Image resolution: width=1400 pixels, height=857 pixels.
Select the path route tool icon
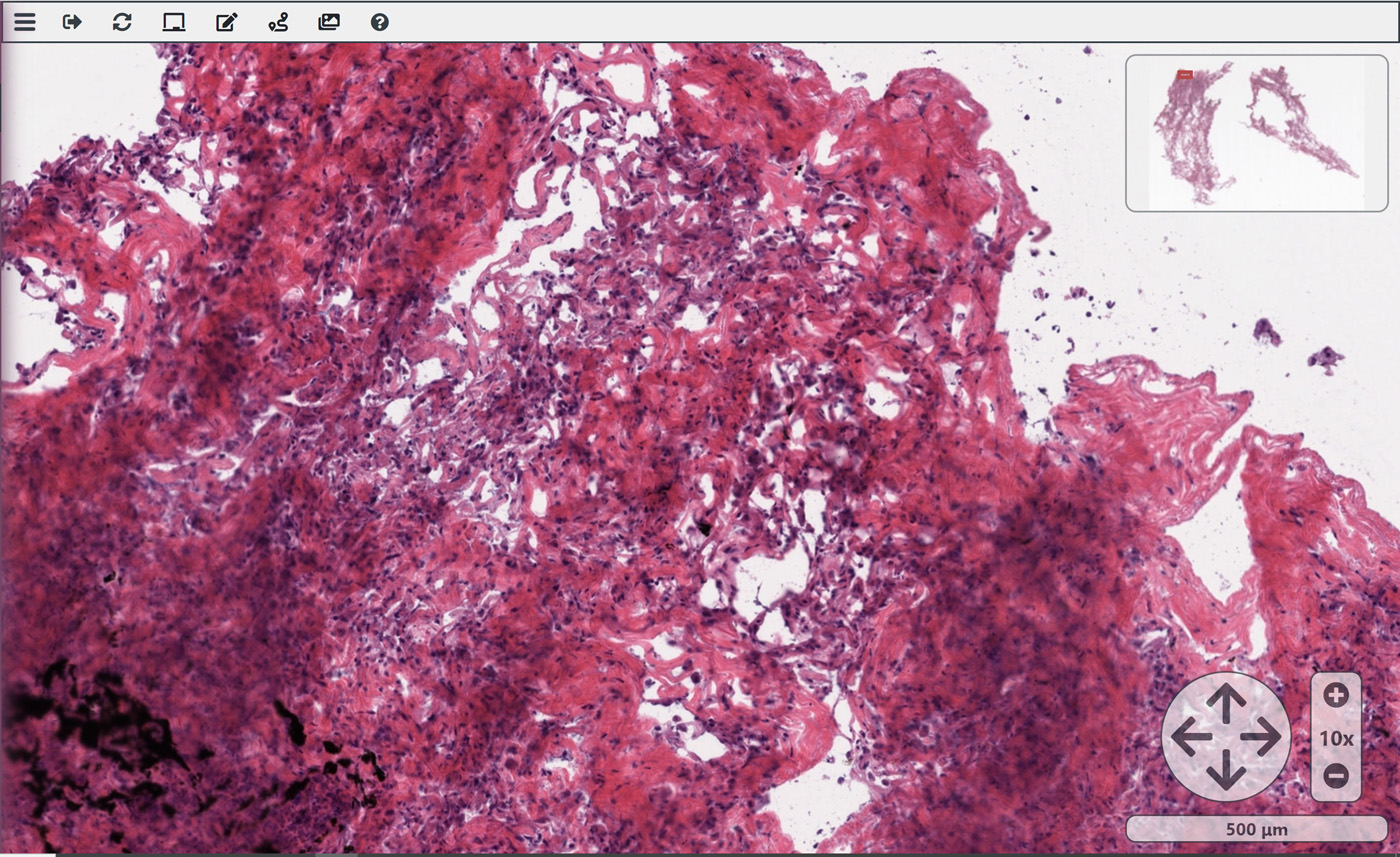(278, 22)
